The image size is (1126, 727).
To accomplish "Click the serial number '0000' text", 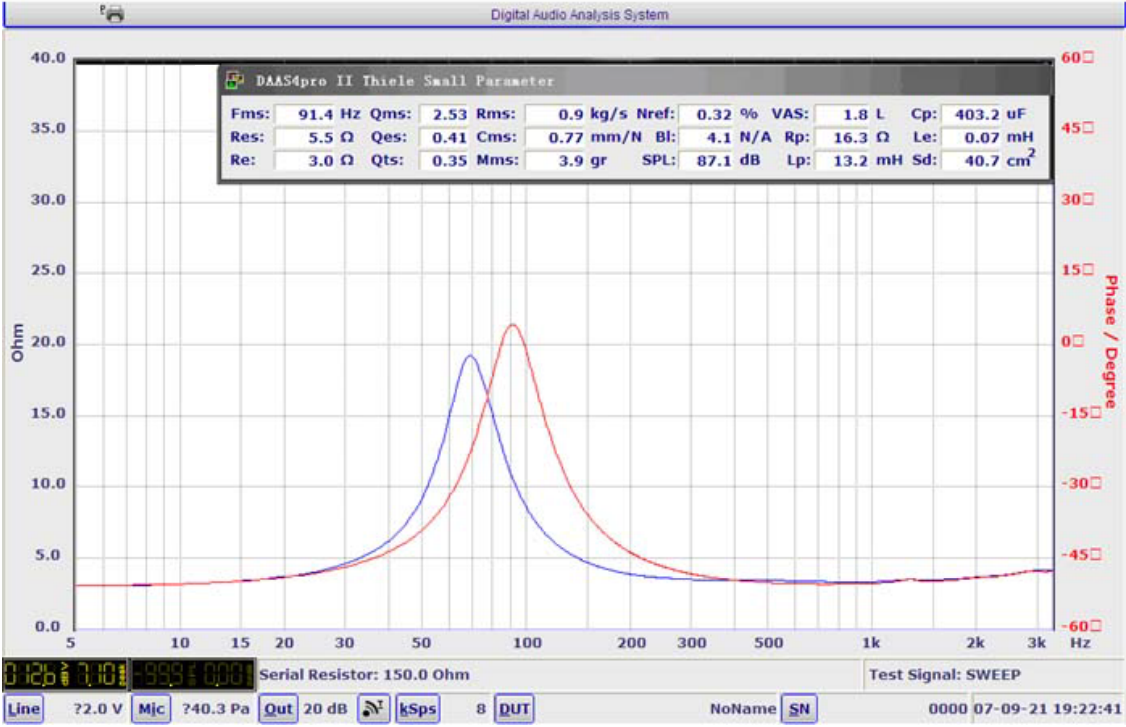I will pos(948,709).
